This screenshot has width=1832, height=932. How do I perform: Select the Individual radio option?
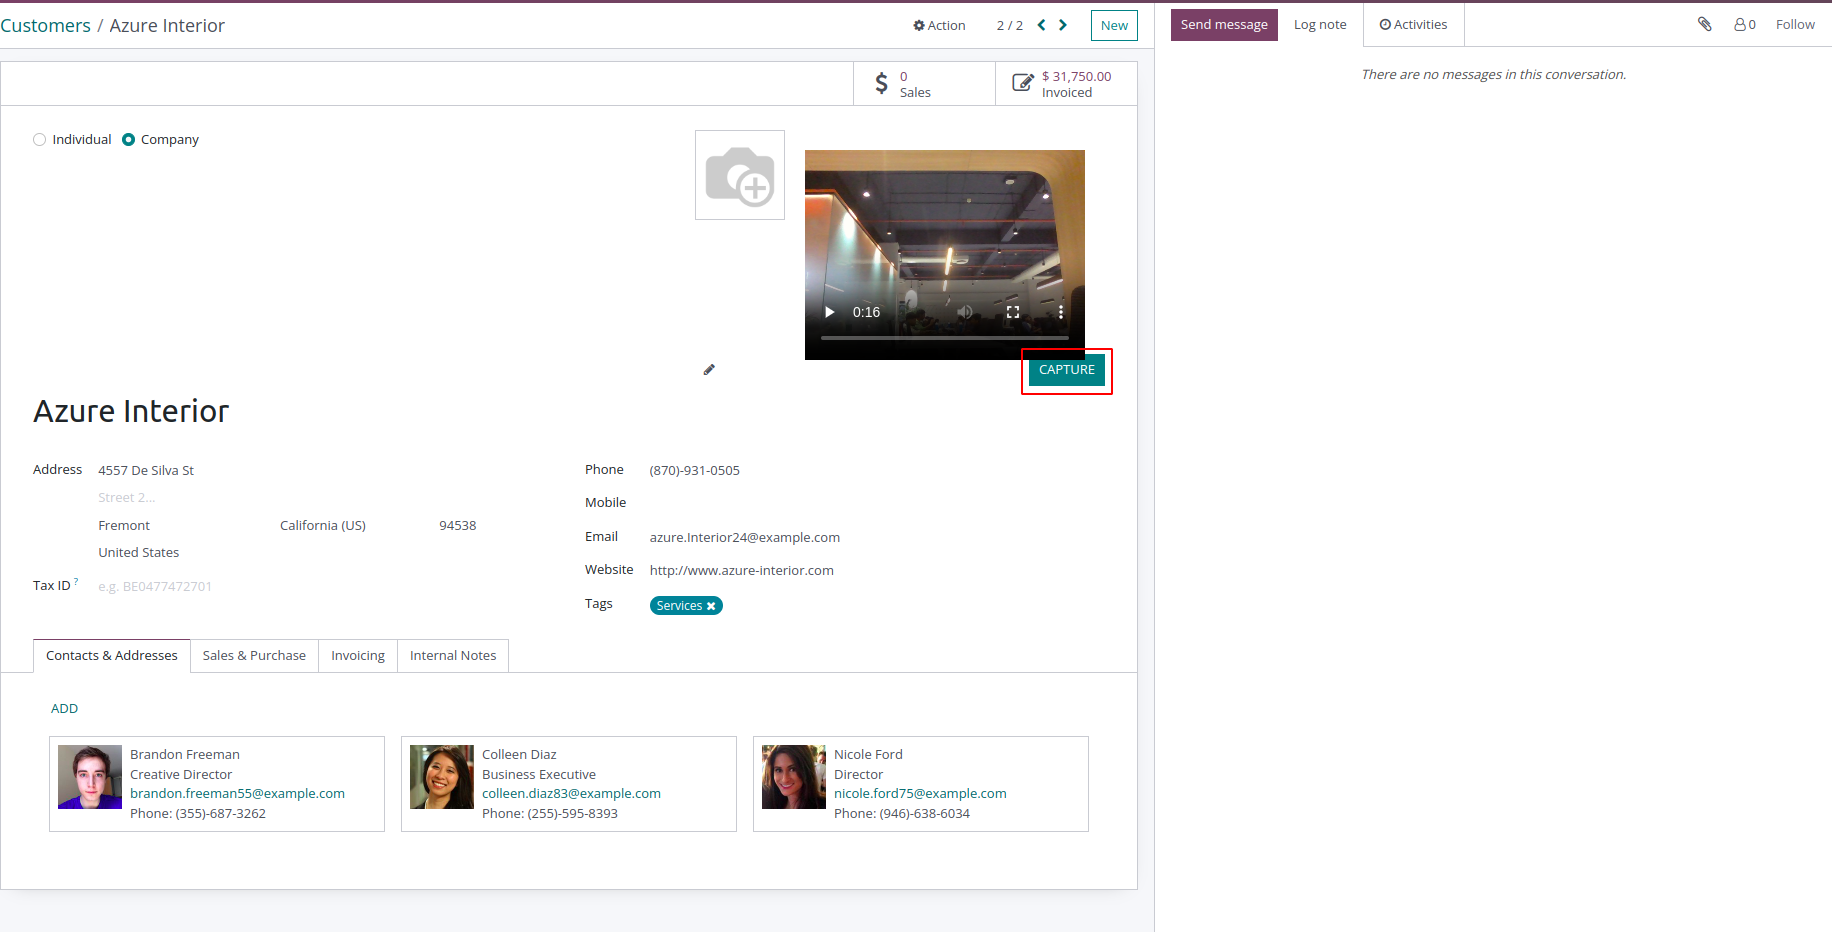[39, 140]
